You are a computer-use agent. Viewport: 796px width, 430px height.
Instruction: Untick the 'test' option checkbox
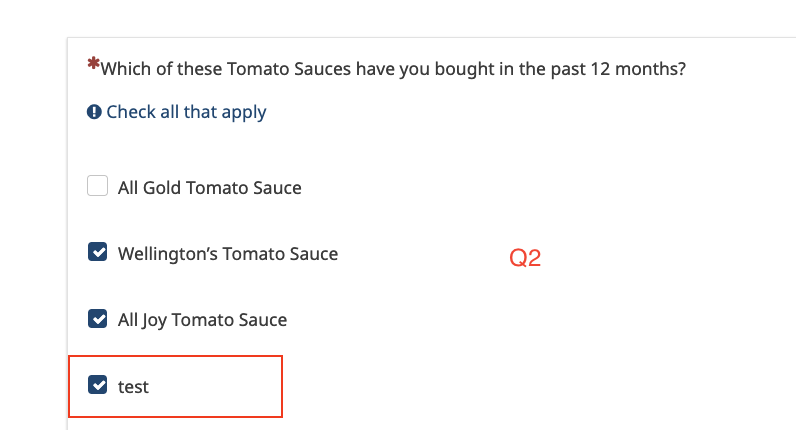click(97, 385)
